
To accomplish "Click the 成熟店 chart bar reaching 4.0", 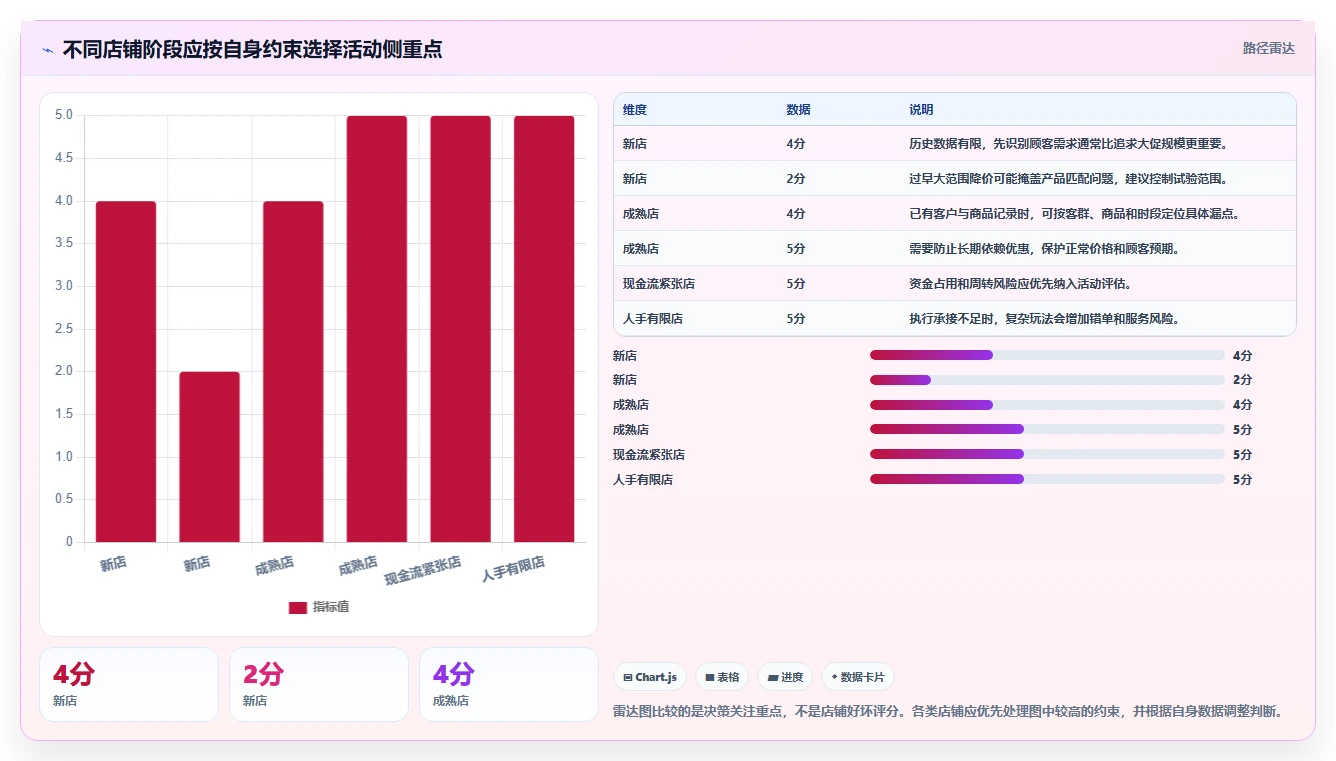I will 293,372.
